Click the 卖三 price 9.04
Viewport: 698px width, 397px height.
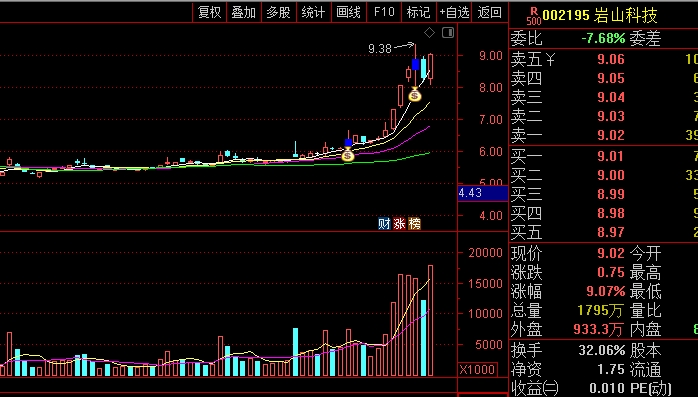pos(611,97)
